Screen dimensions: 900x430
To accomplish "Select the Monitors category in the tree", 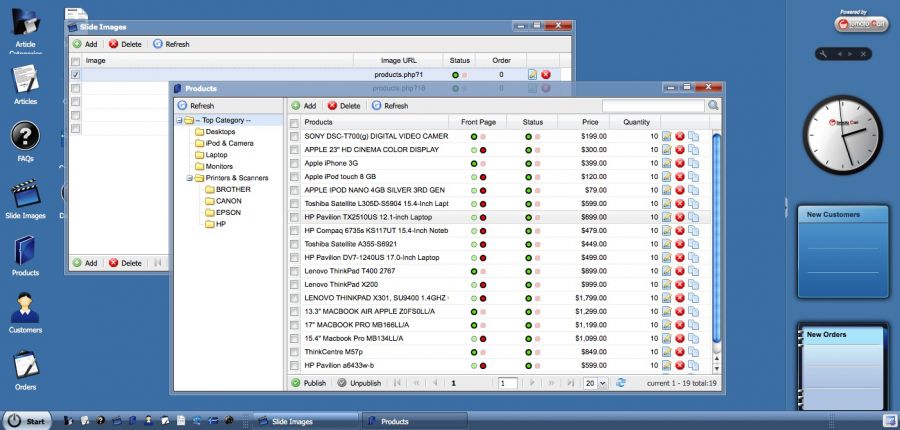I will 214,166.
